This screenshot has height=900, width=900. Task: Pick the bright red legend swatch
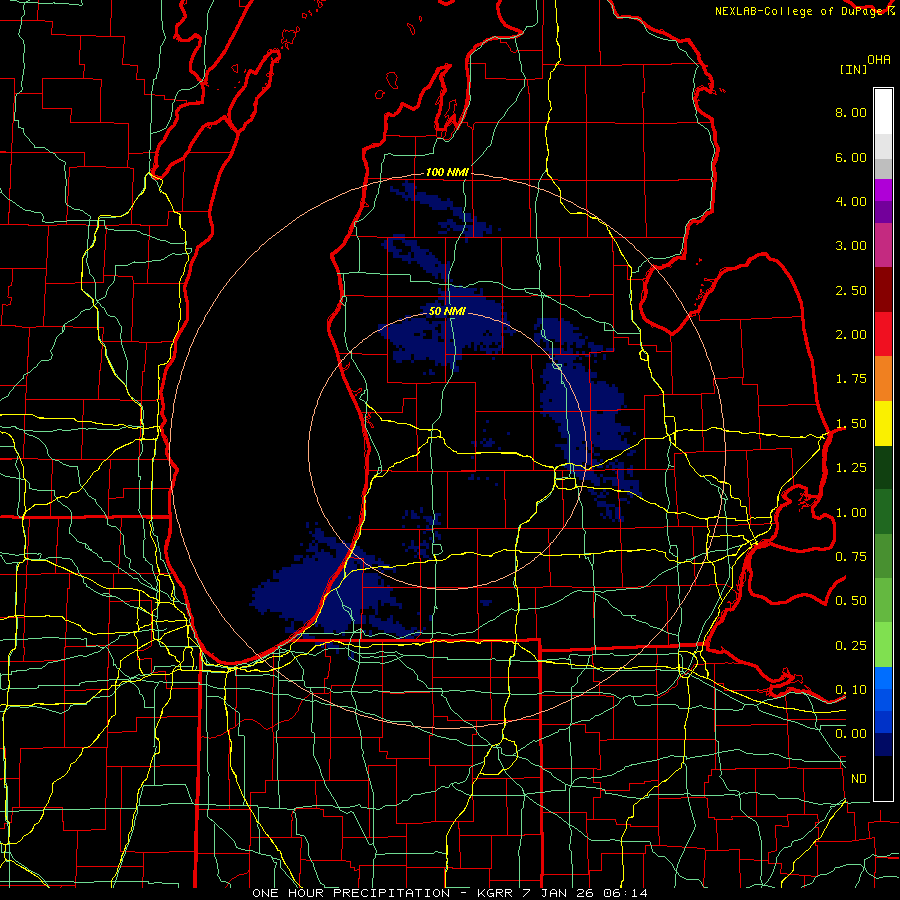tap(883, 334)
